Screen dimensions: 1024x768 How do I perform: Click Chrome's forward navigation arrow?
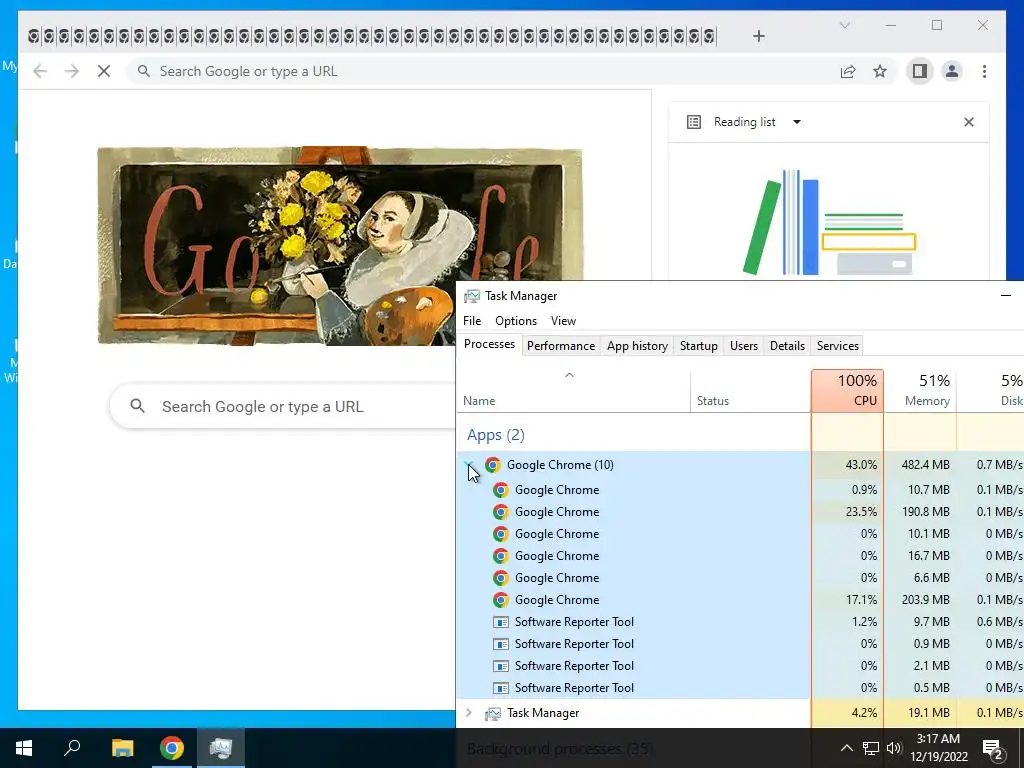coord(72,71)
